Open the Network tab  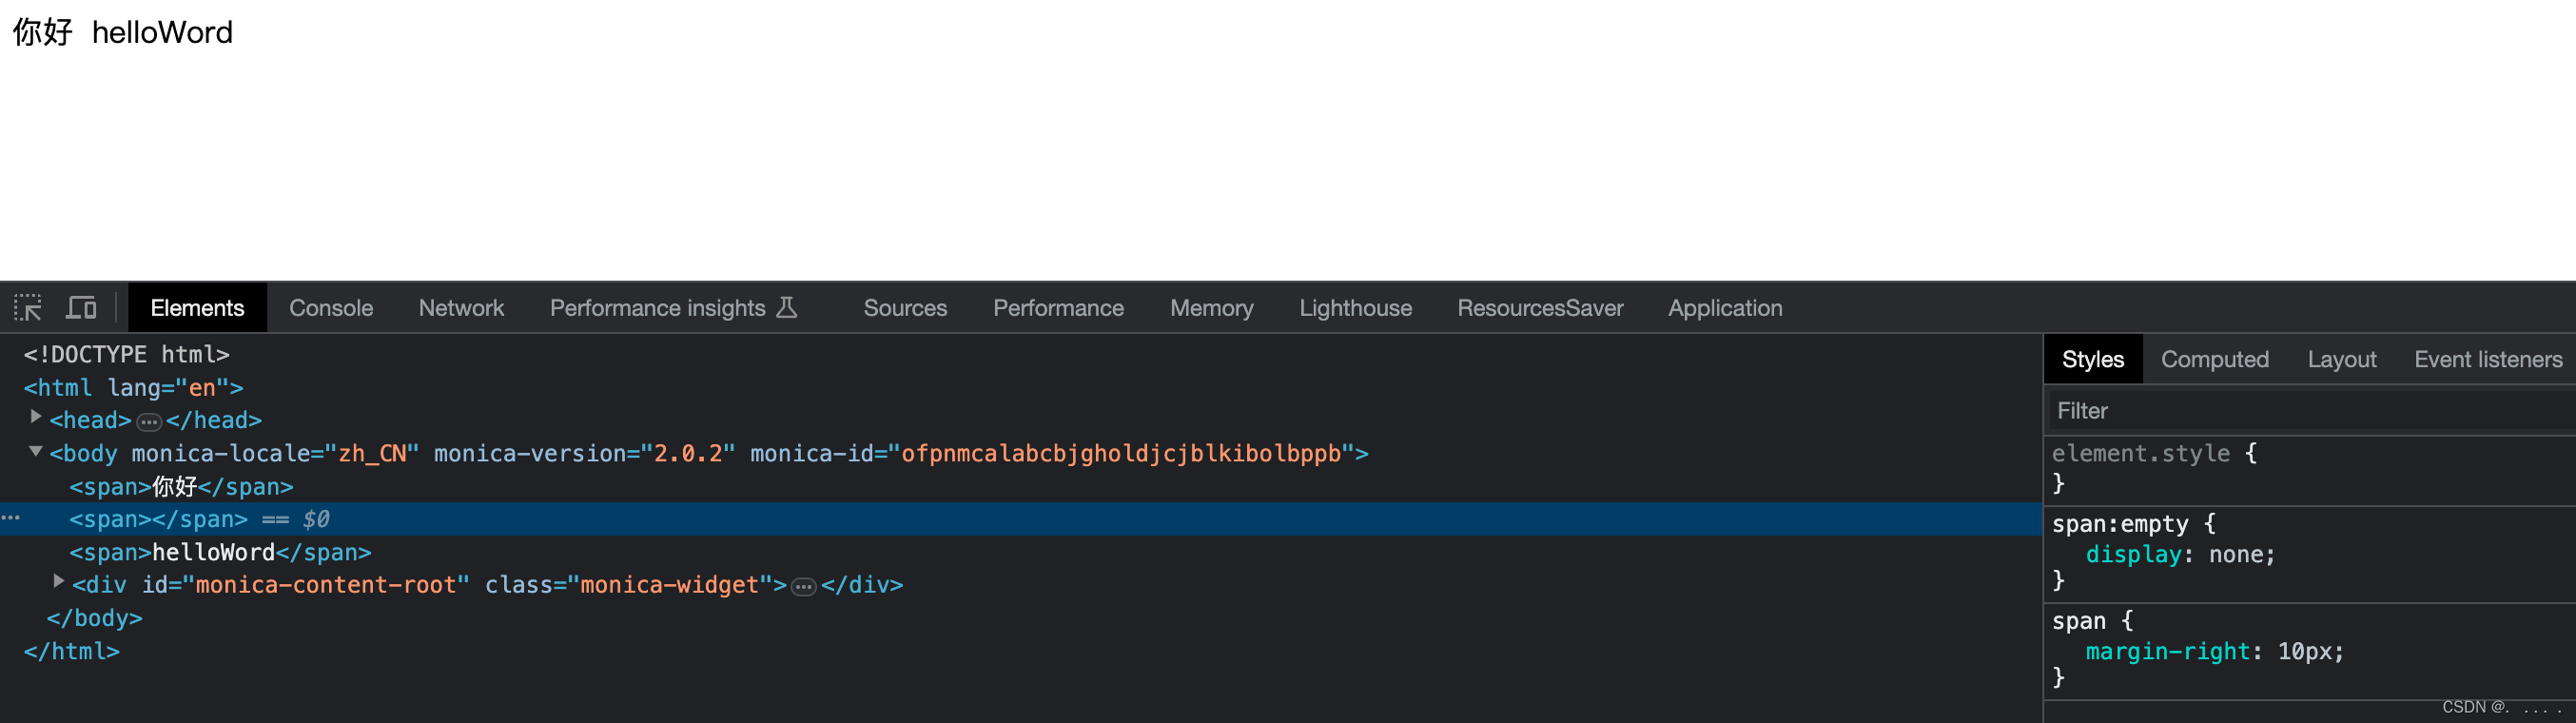click(461, 308)
